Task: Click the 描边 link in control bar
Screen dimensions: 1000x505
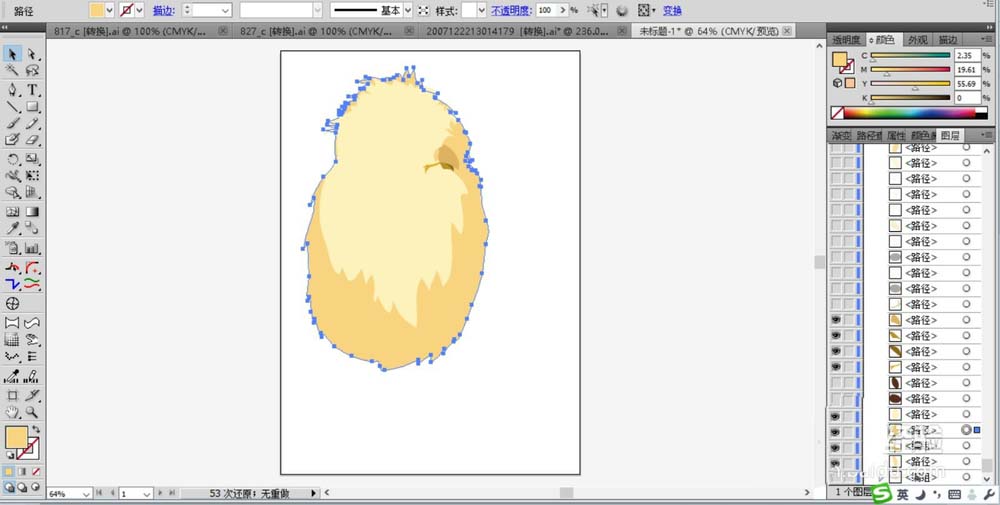Action: pos(163,11)
